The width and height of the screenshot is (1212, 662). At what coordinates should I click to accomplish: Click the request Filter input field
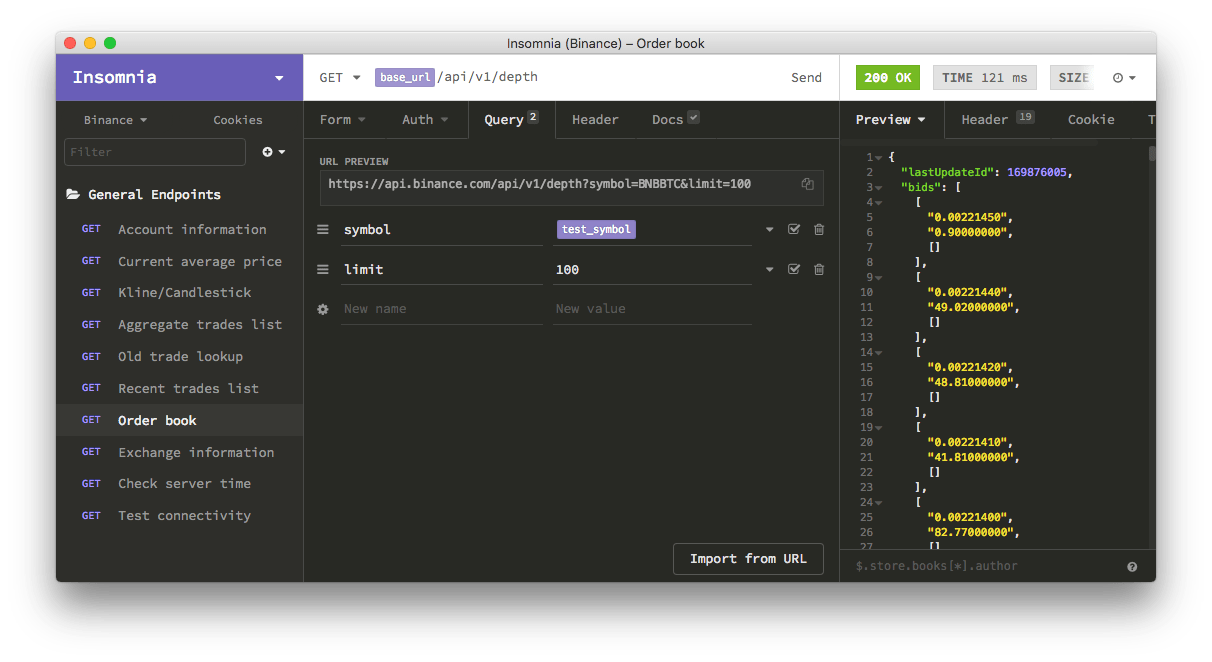click(155, 152)
